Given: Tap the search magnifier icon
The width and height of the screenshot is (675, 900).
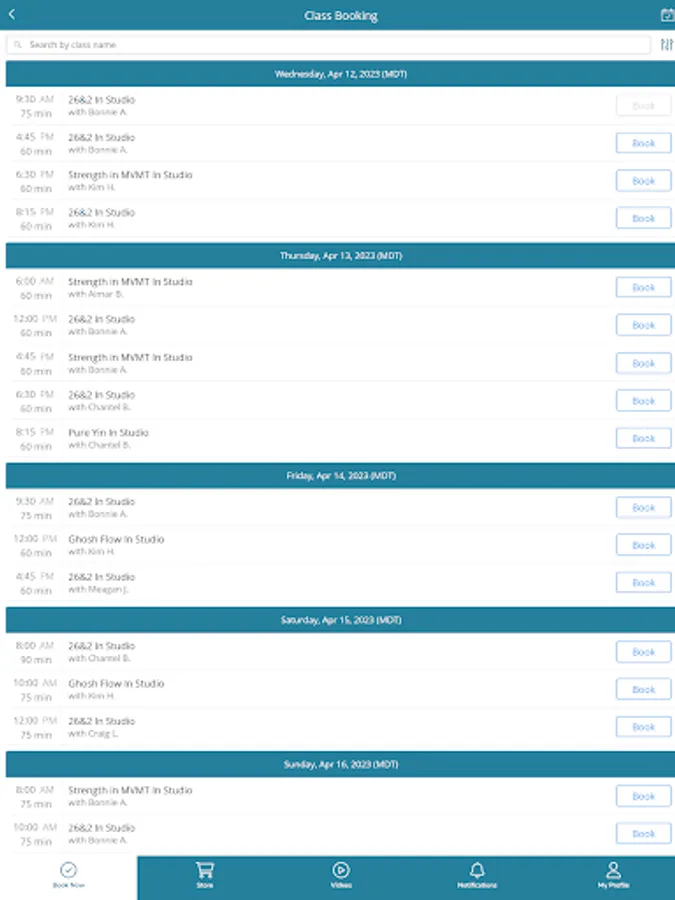Looking at the screenshot, I should [19, 45].
